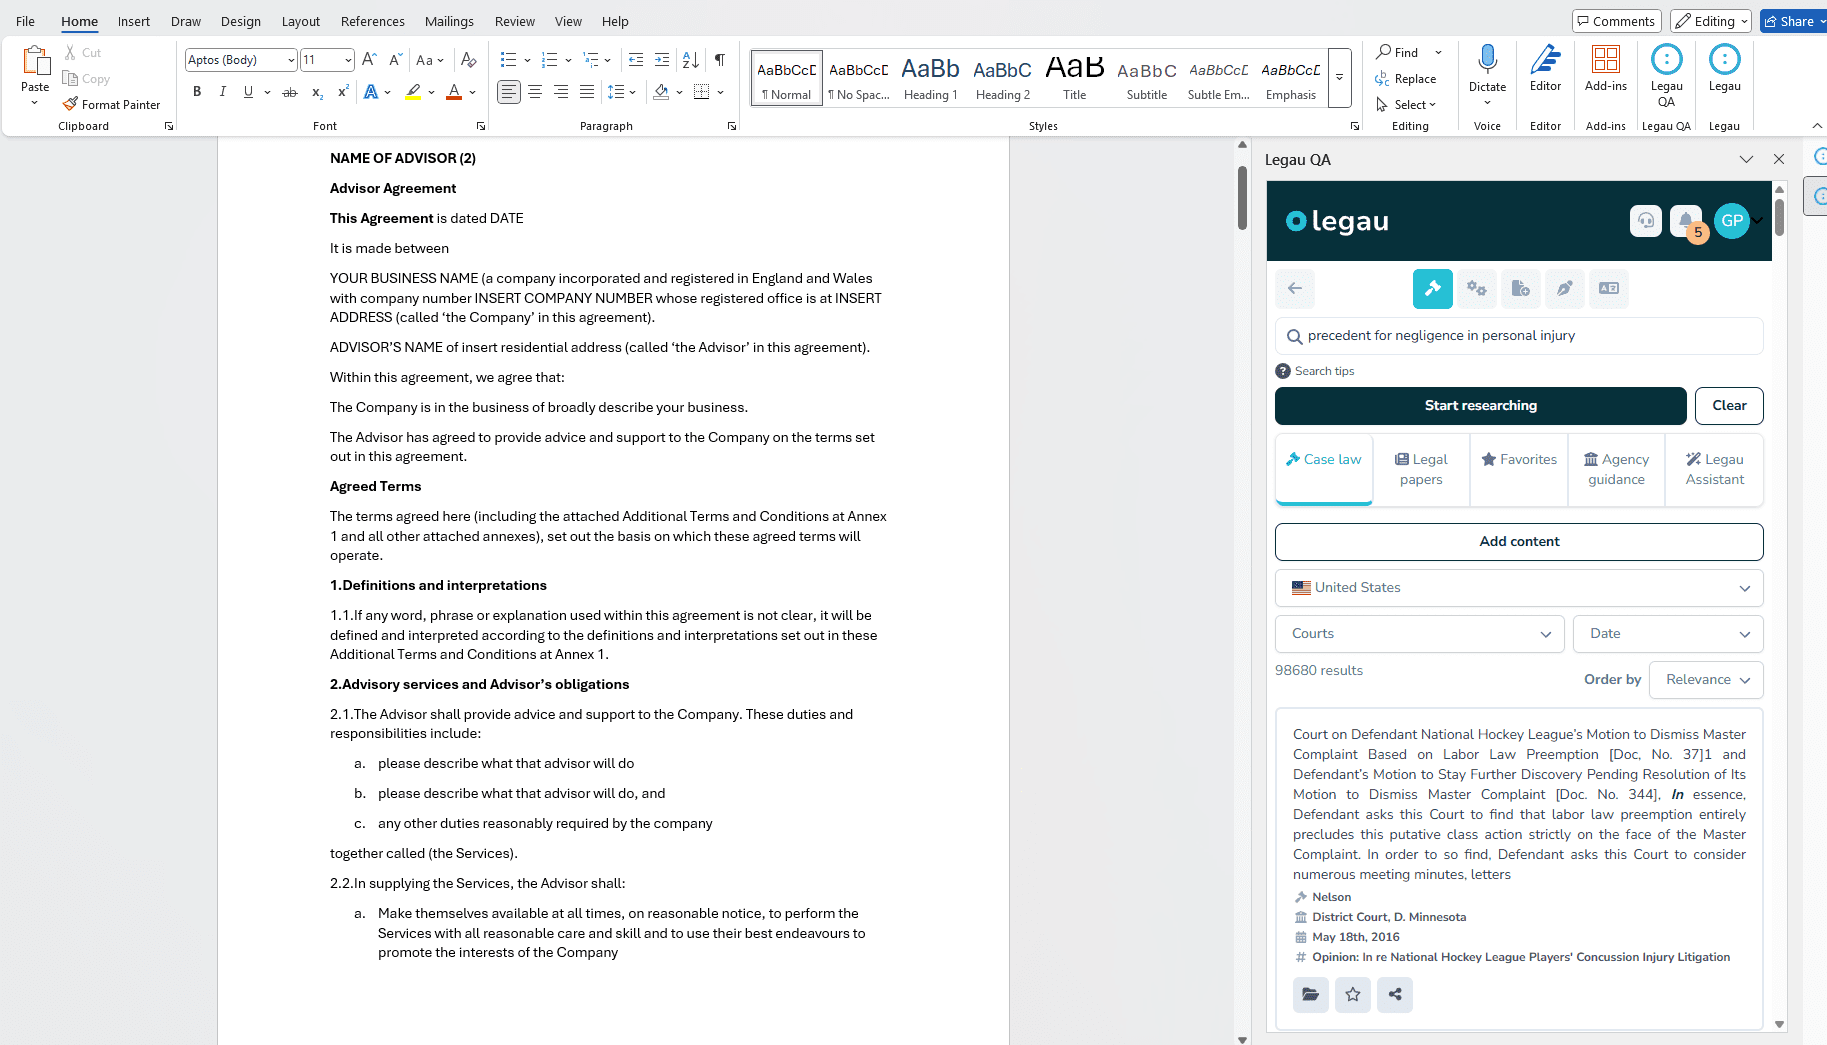Toggle bold formatting

click(197, 92)
